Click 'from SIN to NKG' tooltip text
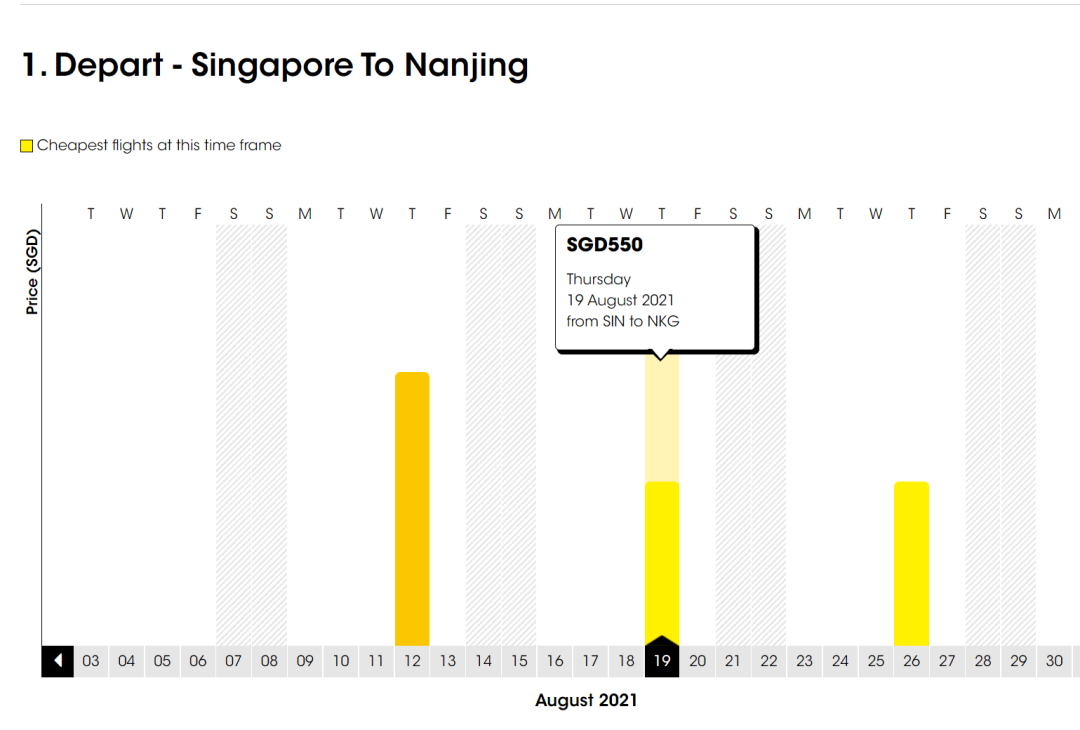This screenshot has height=730, width=1080. pyautogui.click(x=623, y=321)
